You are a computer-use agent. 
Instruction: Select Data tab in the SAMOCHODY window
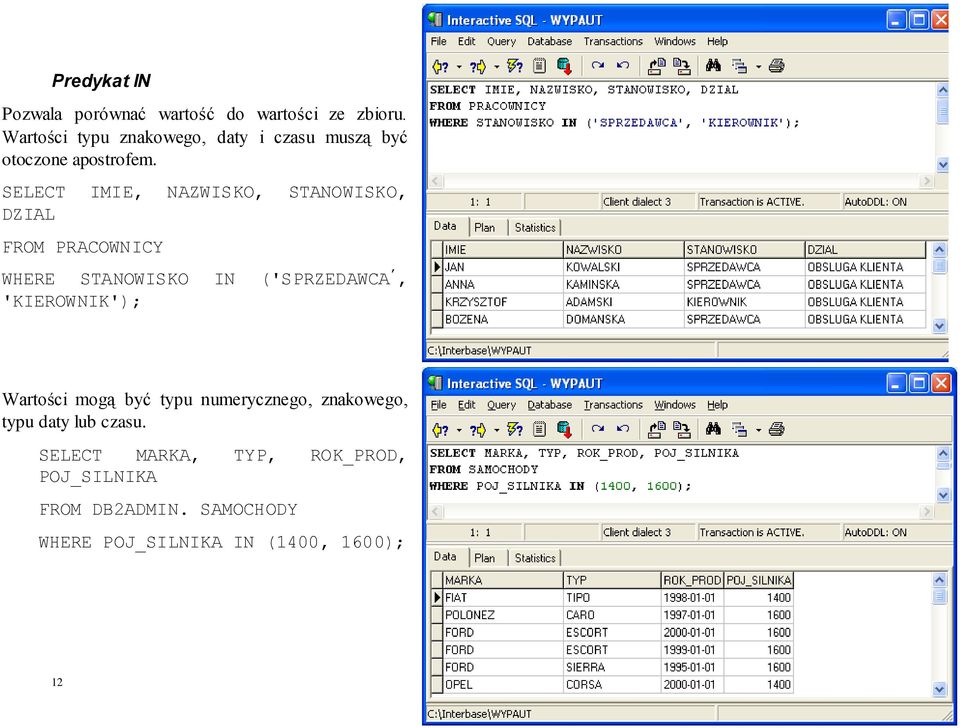click(x=445, y=557)
